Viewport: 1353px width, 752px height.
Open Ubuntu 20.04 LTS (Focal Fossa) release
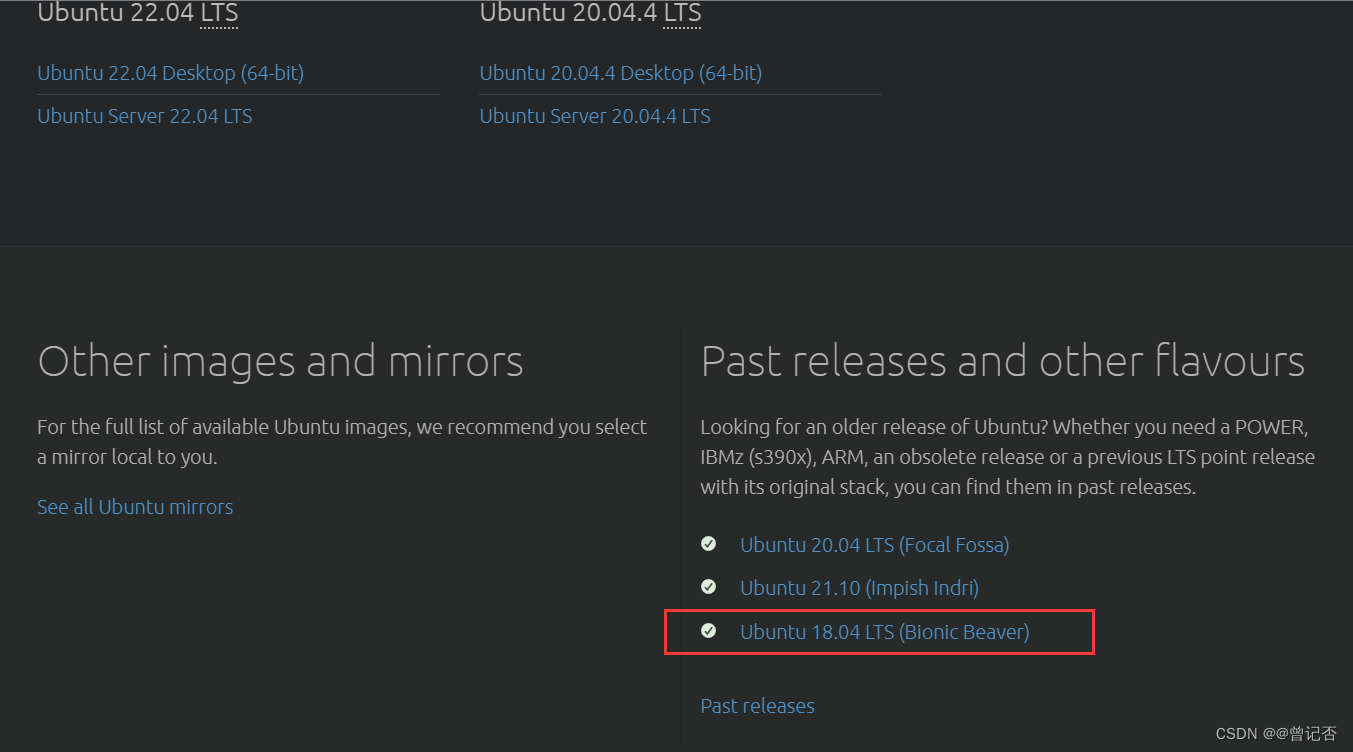(874, 545)
